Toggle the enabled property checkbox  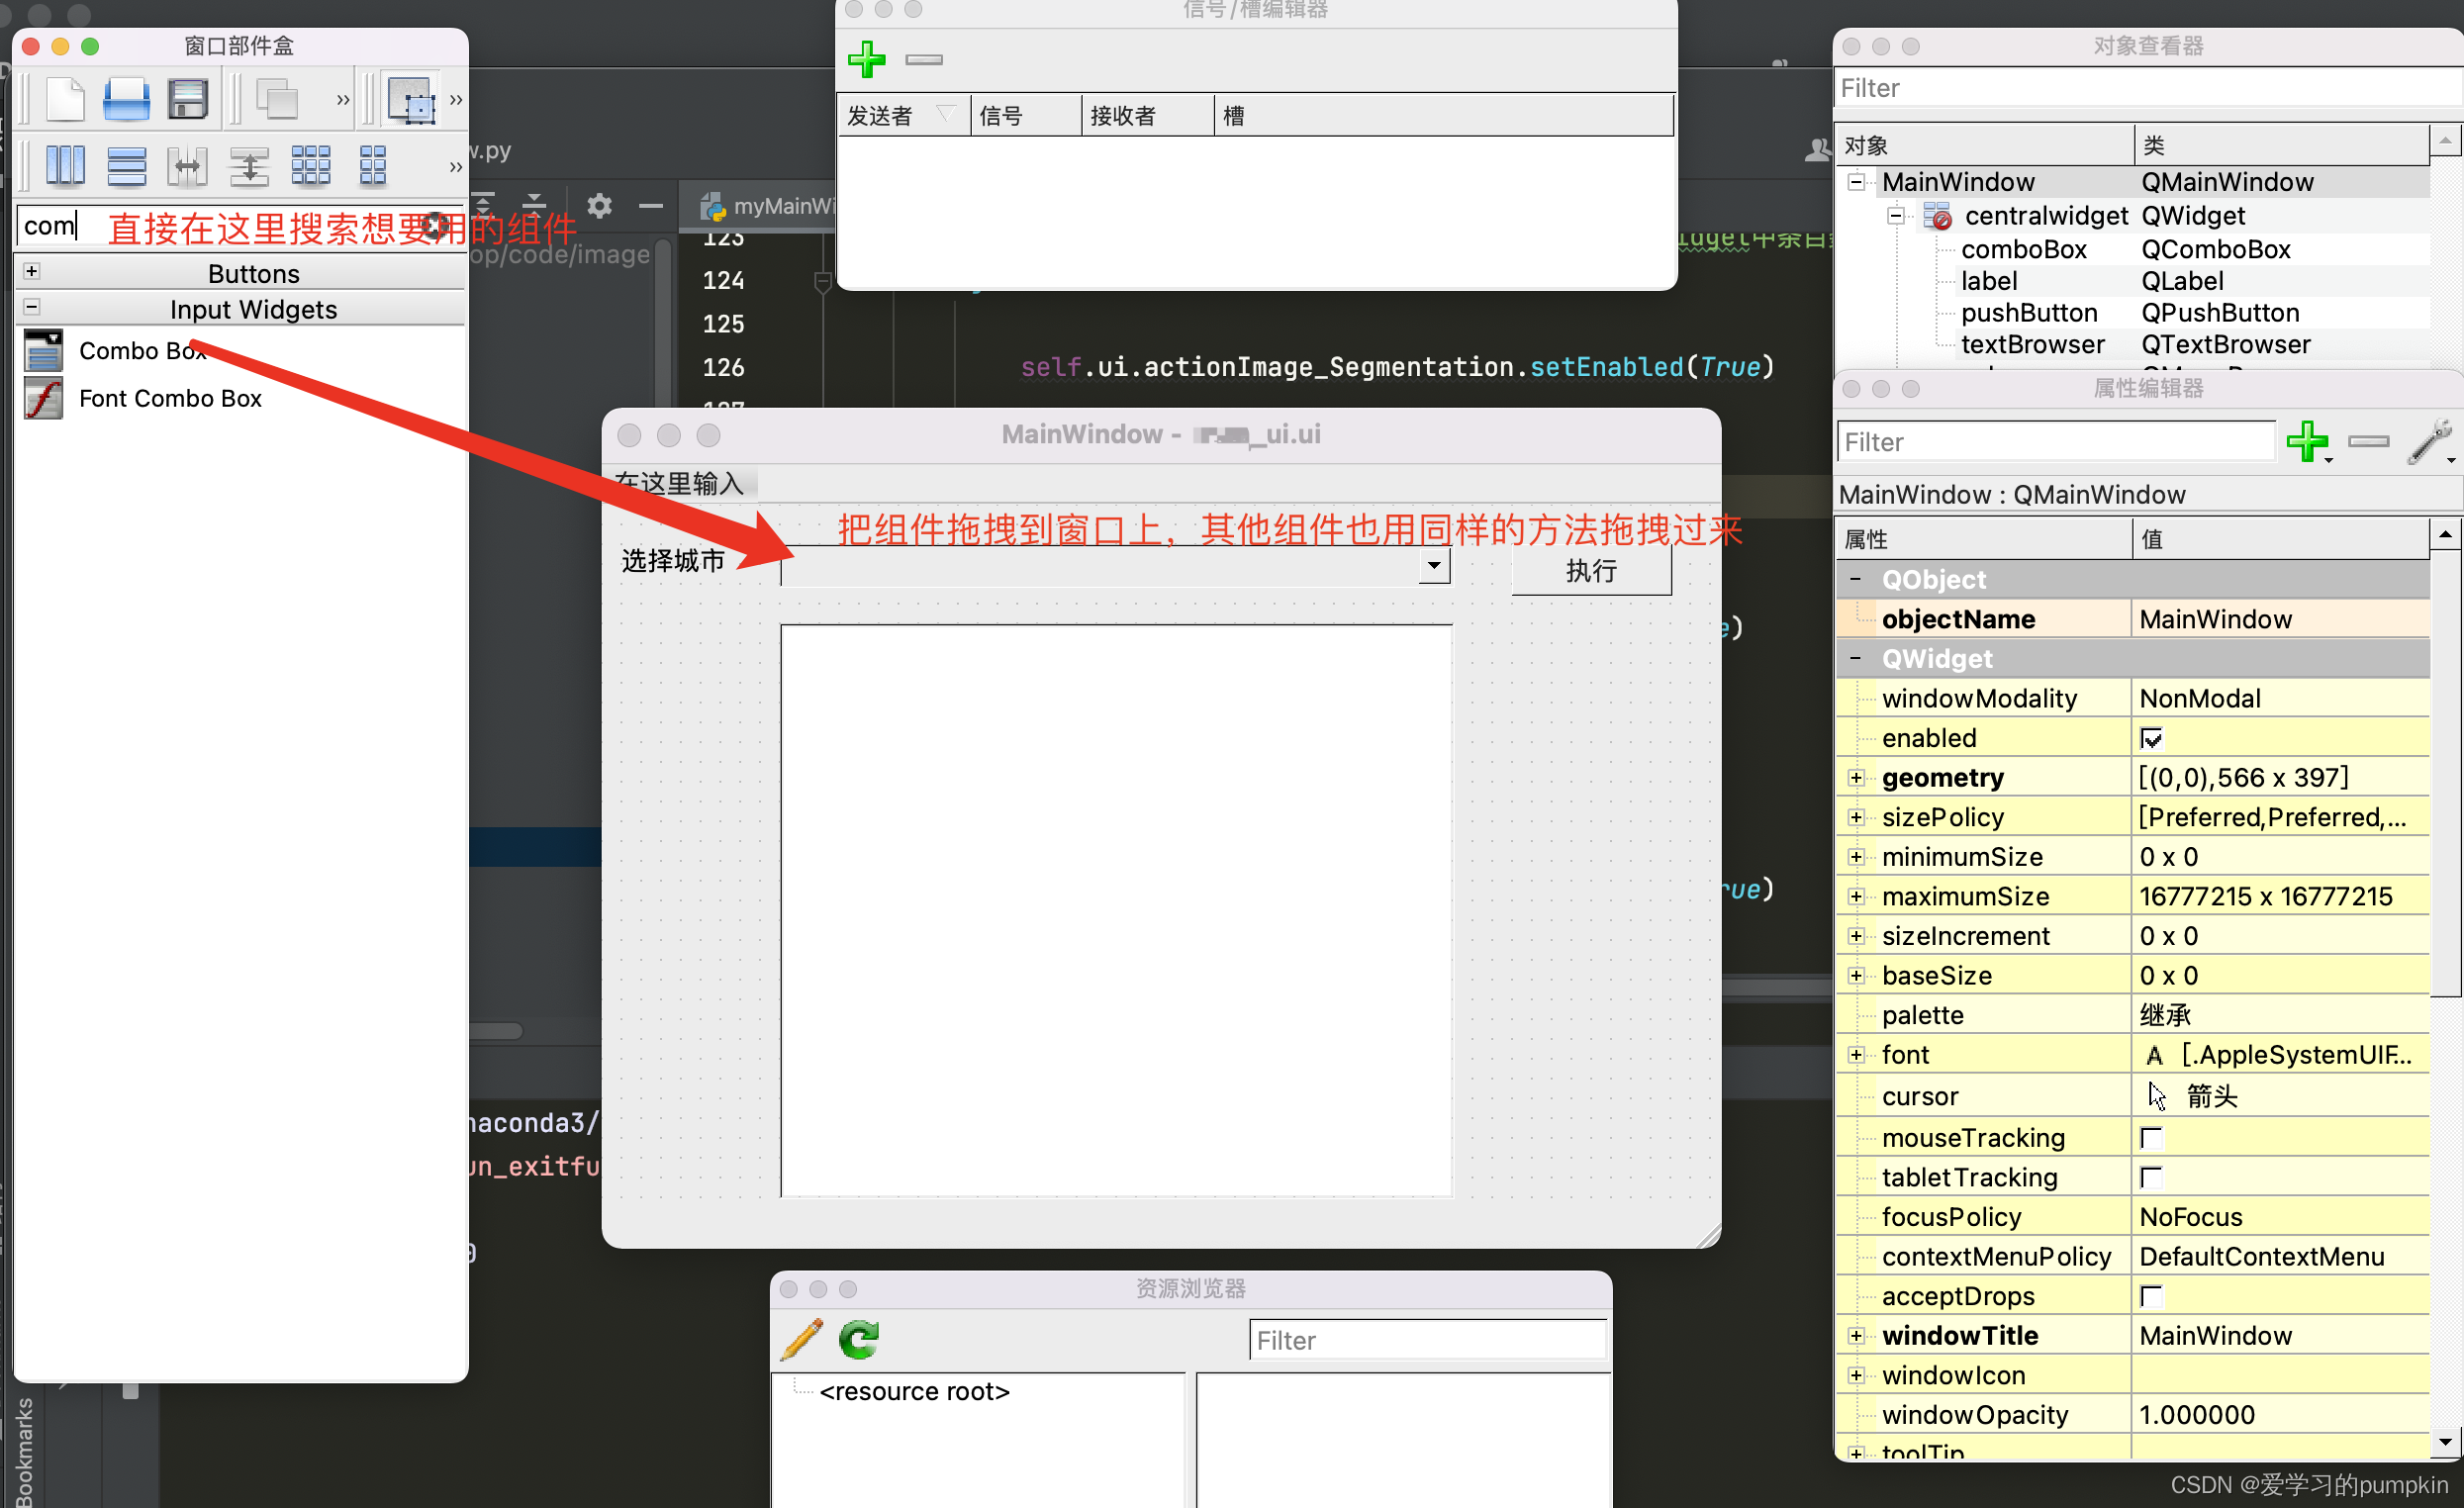[x=2151, y=739]
